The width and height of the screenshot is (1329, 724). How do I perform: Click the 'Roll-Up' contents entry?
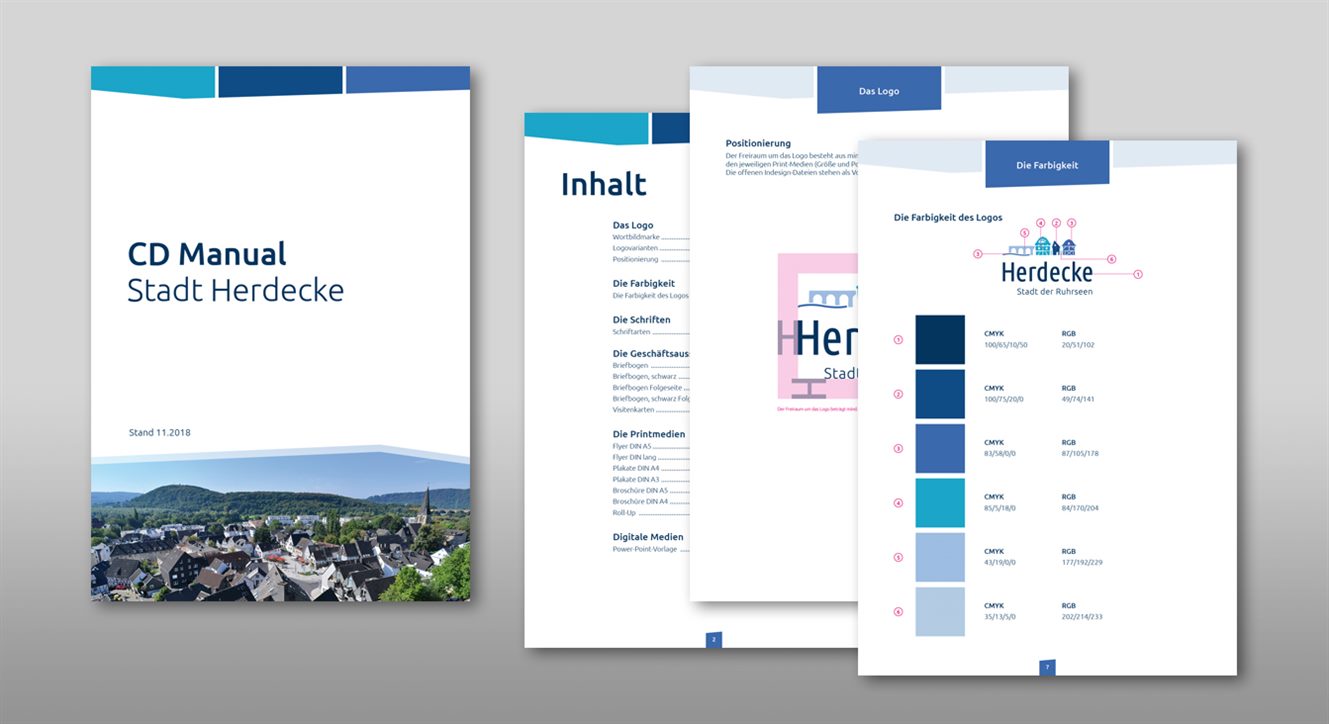[626, 512]
